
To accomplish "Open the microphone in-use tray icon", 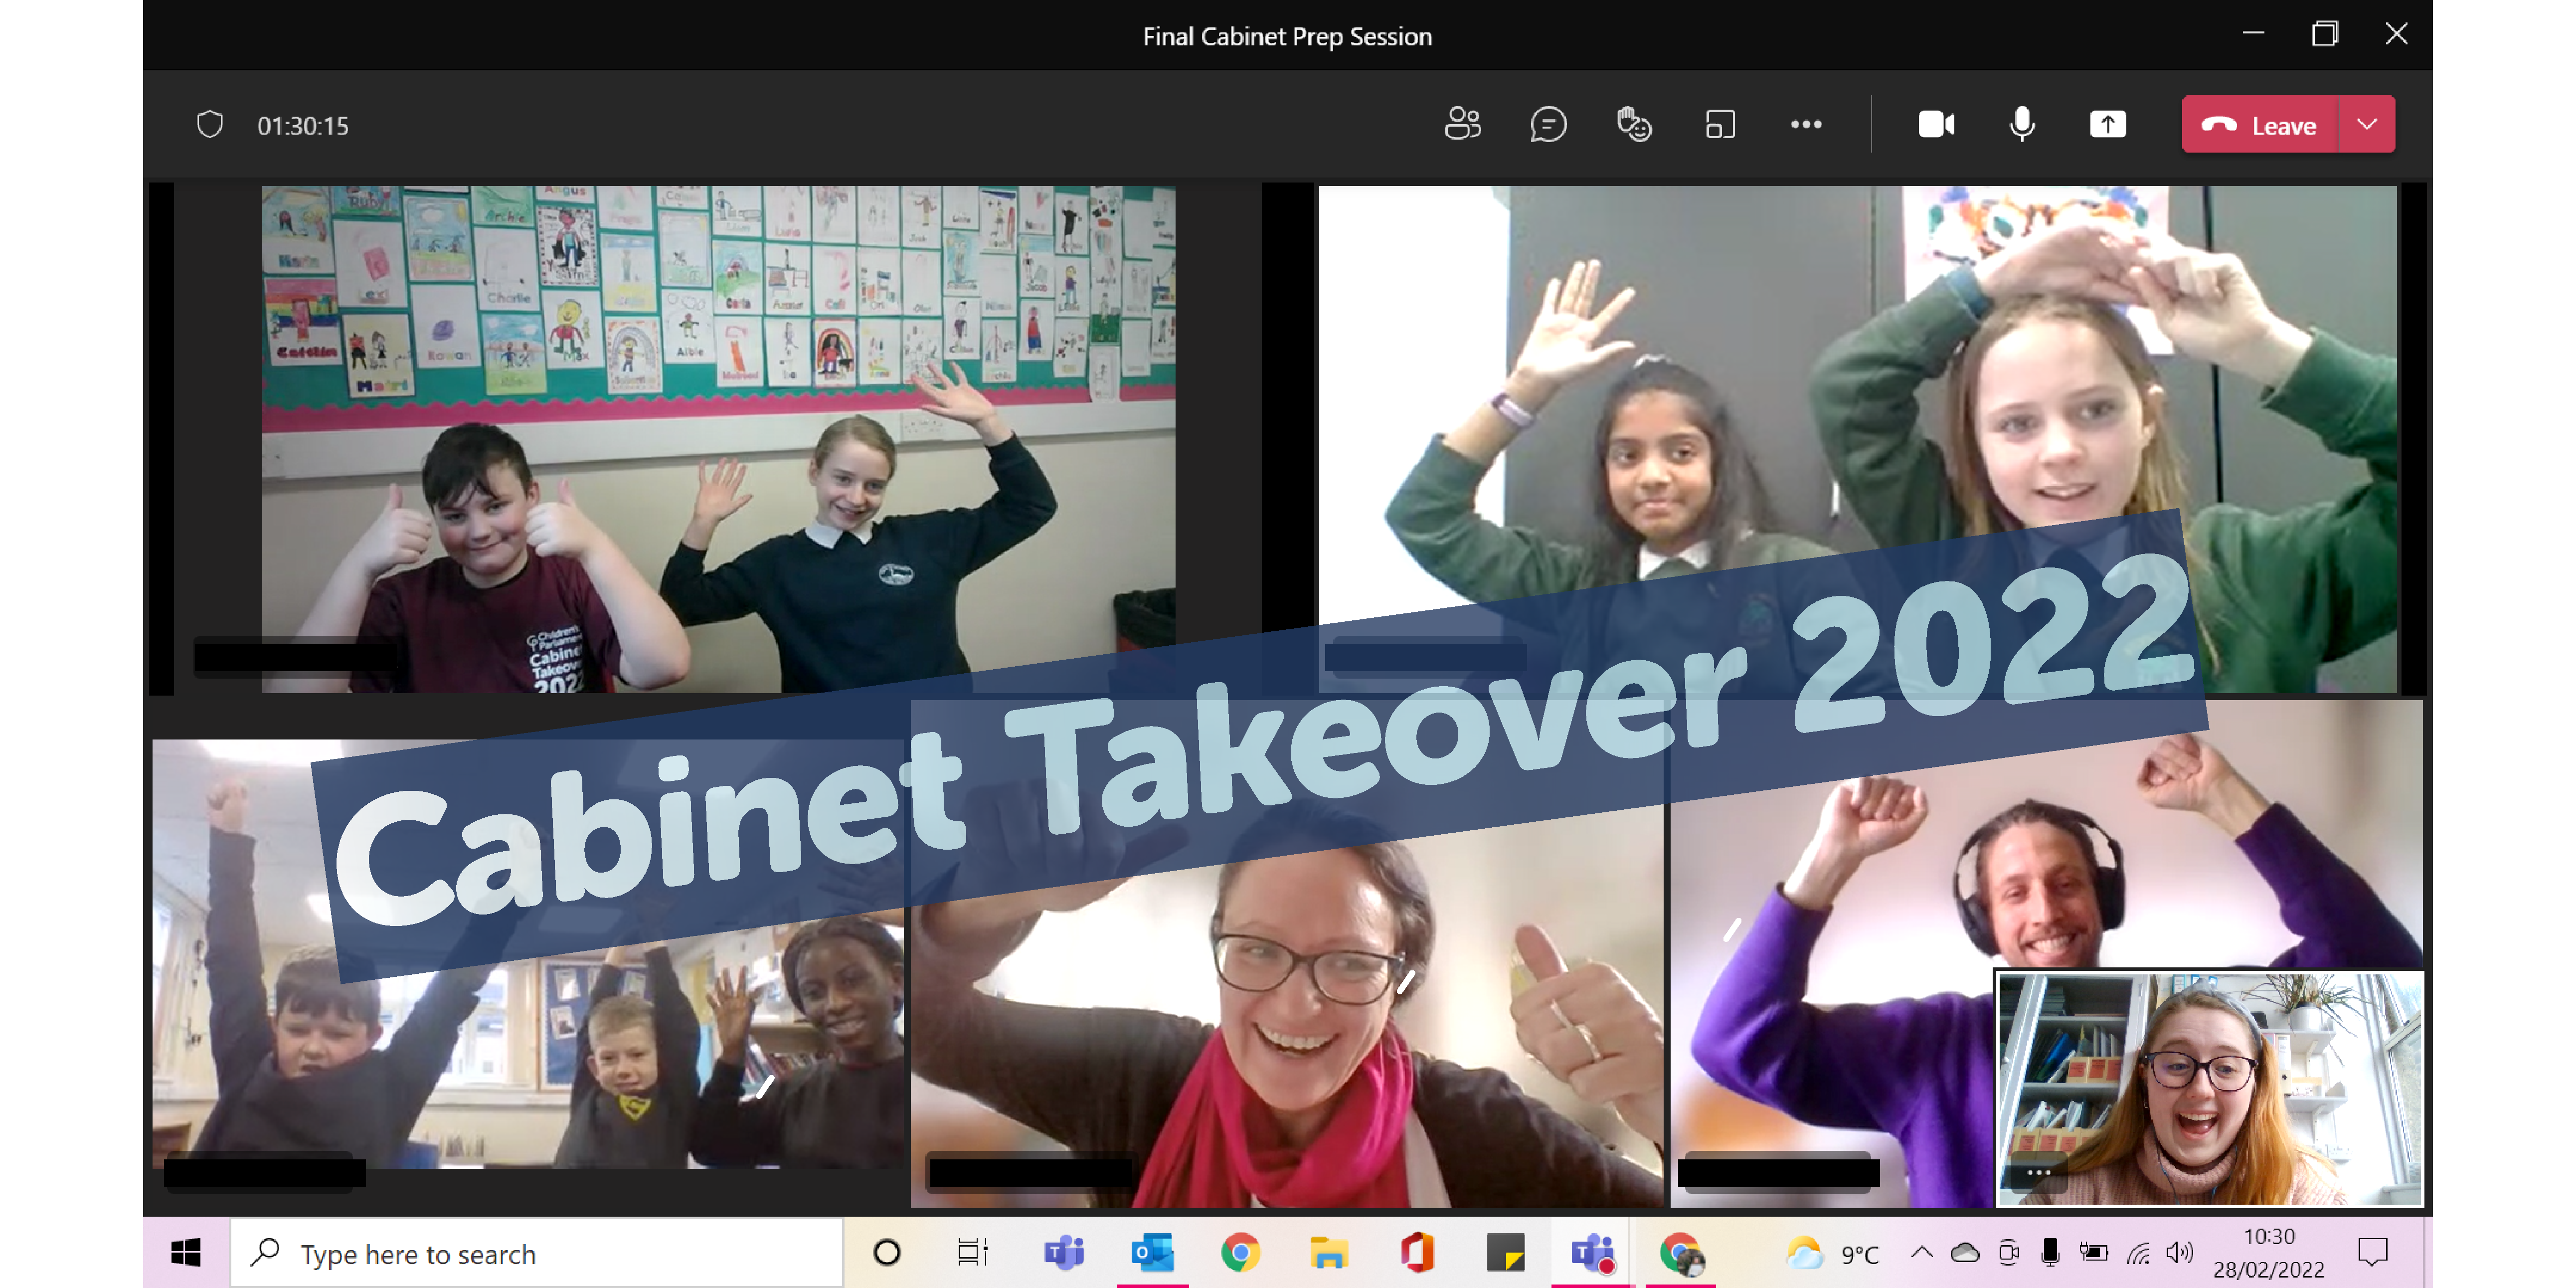I will click(x=2050, y=1253).
